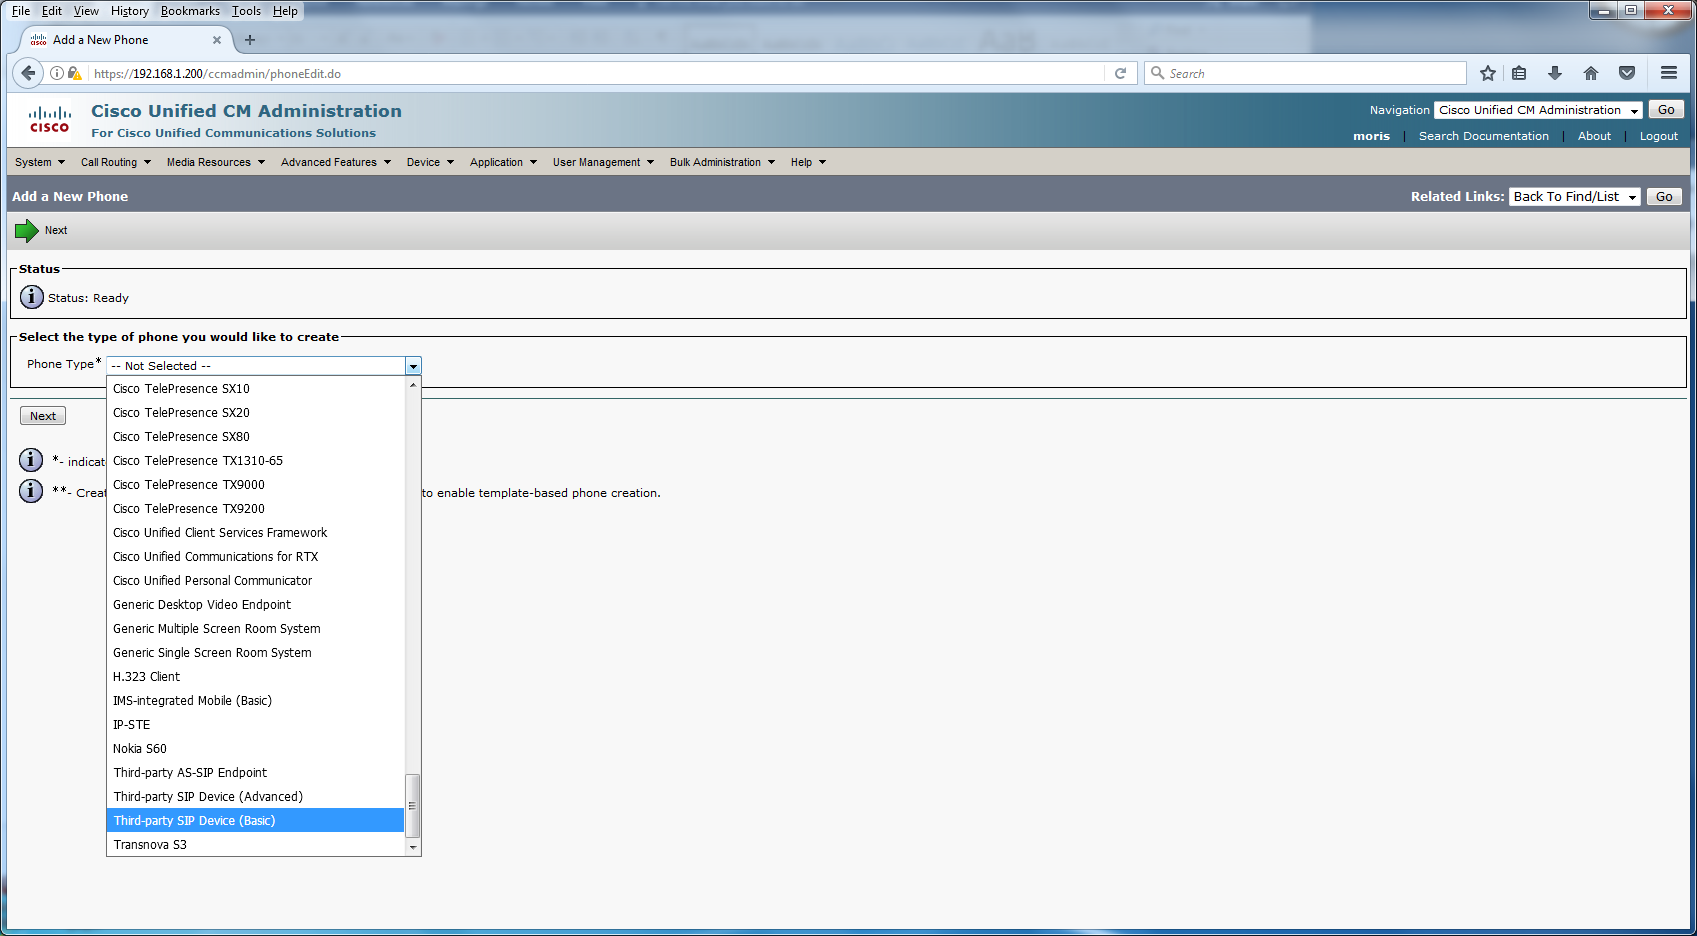The height and width of the screenshot is (936, 1697).
Task: Click the Cisco logo
Action: 50,119
